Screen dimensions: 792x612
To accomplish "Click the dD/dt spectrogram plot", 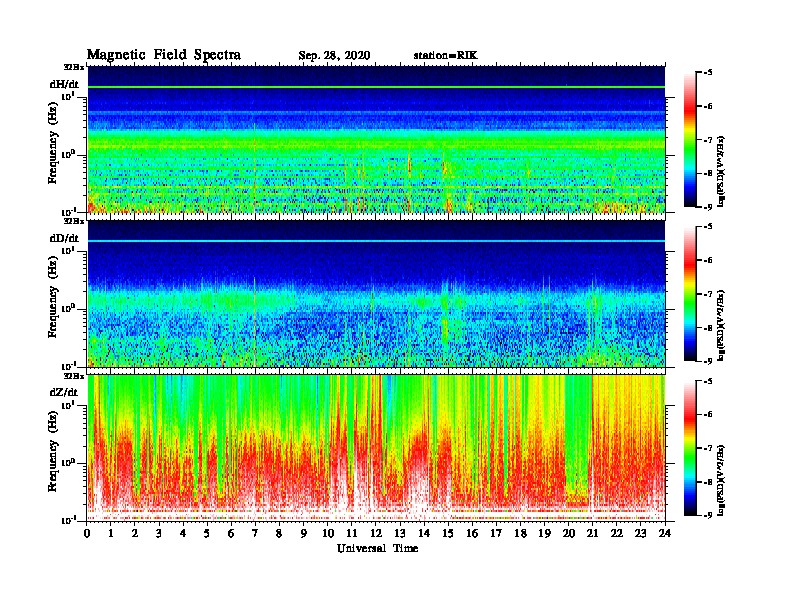I will coord(376,293).
